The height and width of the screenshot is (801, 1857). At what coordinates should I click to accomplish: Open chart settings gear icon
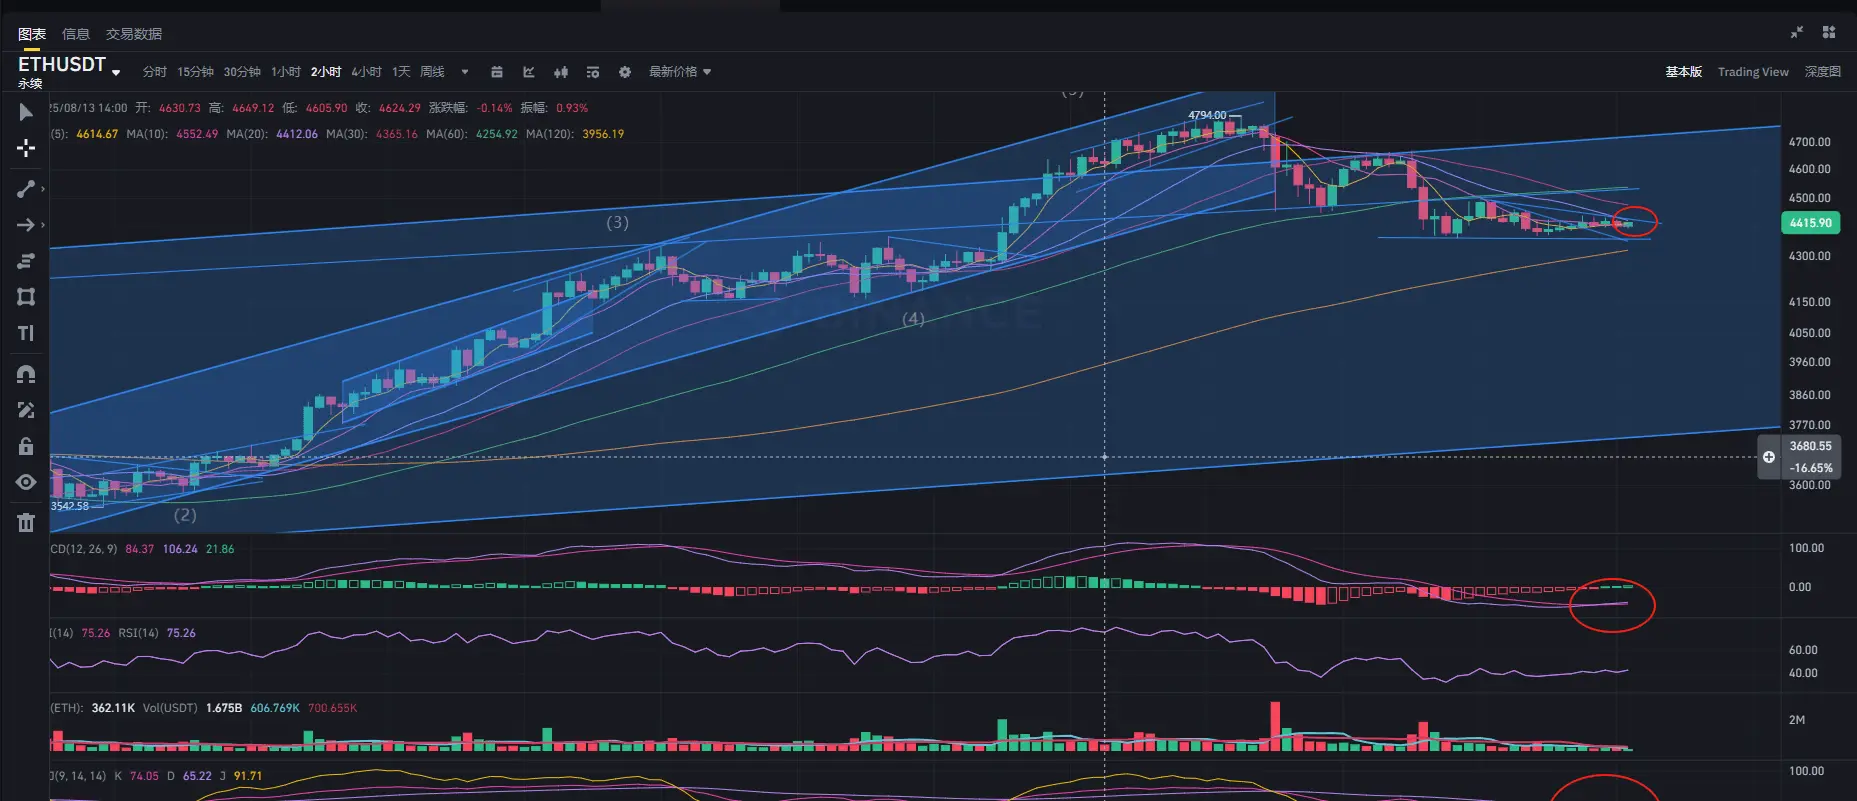[x=625, y=72]
